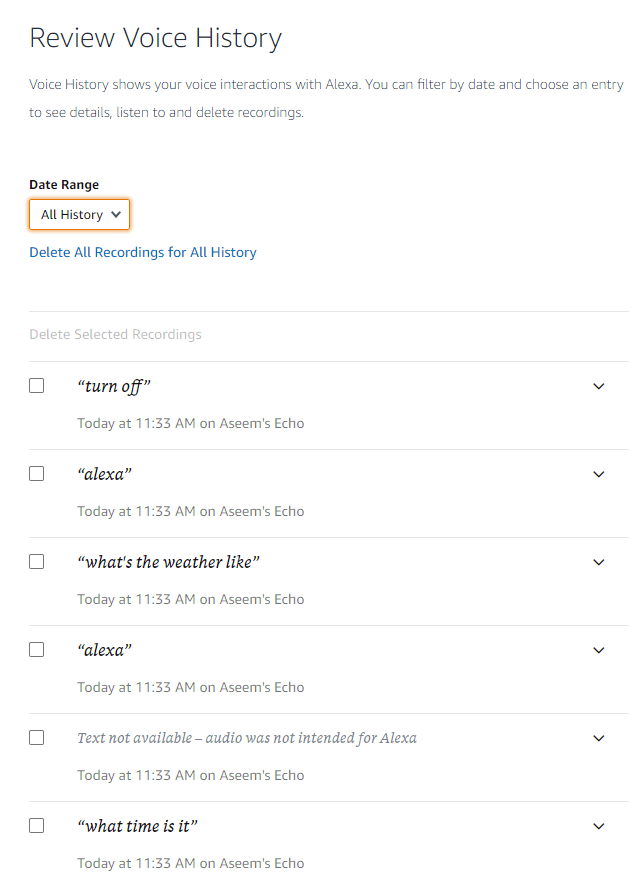The image size is (643, 882).
Task: Click the Review Voice History heading
Action: point(155,38)
